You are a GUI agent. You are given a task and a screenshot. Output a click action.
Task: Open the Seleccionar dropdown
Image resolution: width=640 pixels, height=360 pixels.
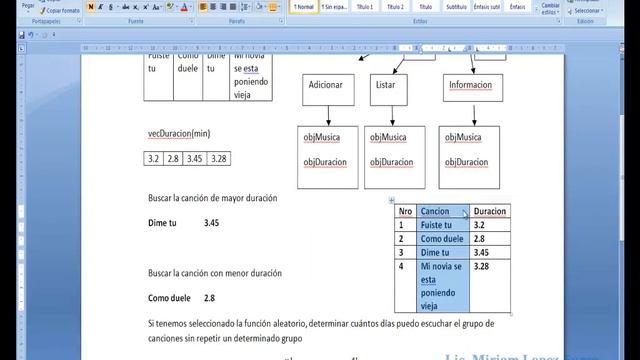(585, 11)
